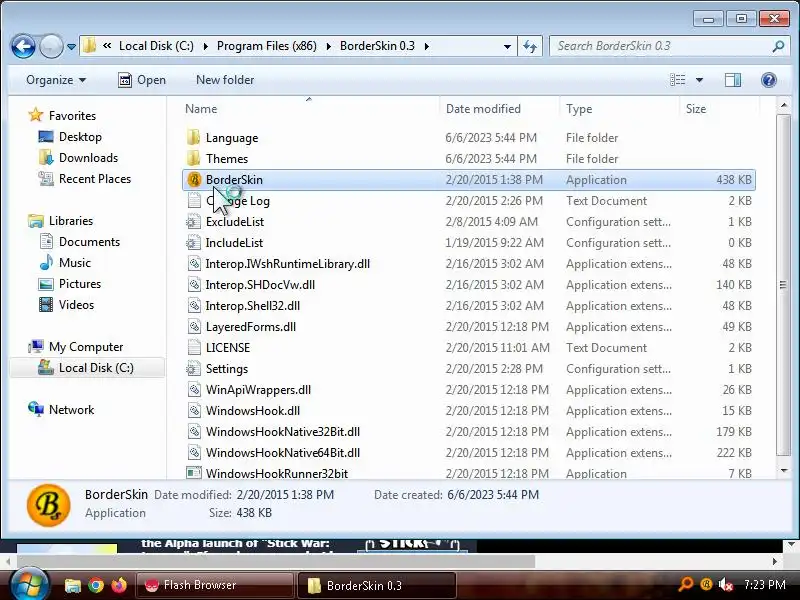Select the IncludeList configuration file icon
This screenshot has height=600, width=800.
point(193,242)
